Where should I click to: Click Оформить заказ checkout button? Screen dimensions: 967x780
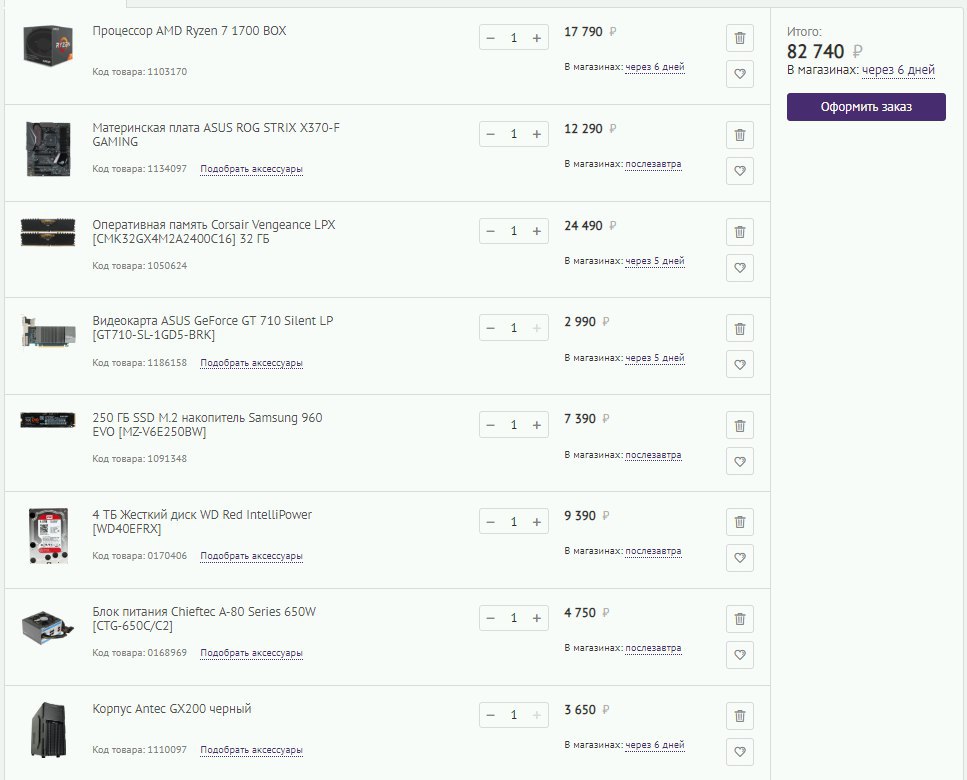[x=866, y=107]
